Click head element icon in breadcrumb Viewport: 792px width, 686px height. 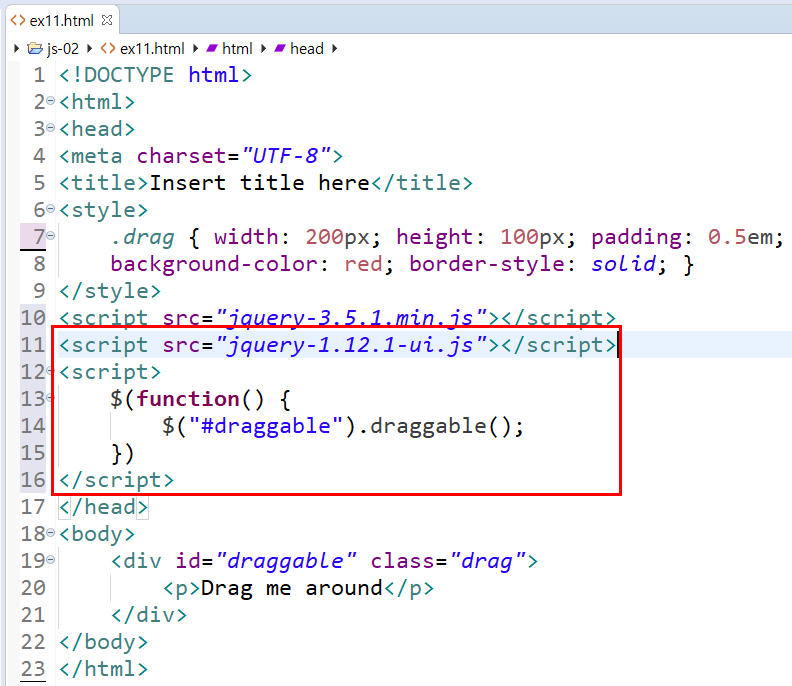(280, 48)
